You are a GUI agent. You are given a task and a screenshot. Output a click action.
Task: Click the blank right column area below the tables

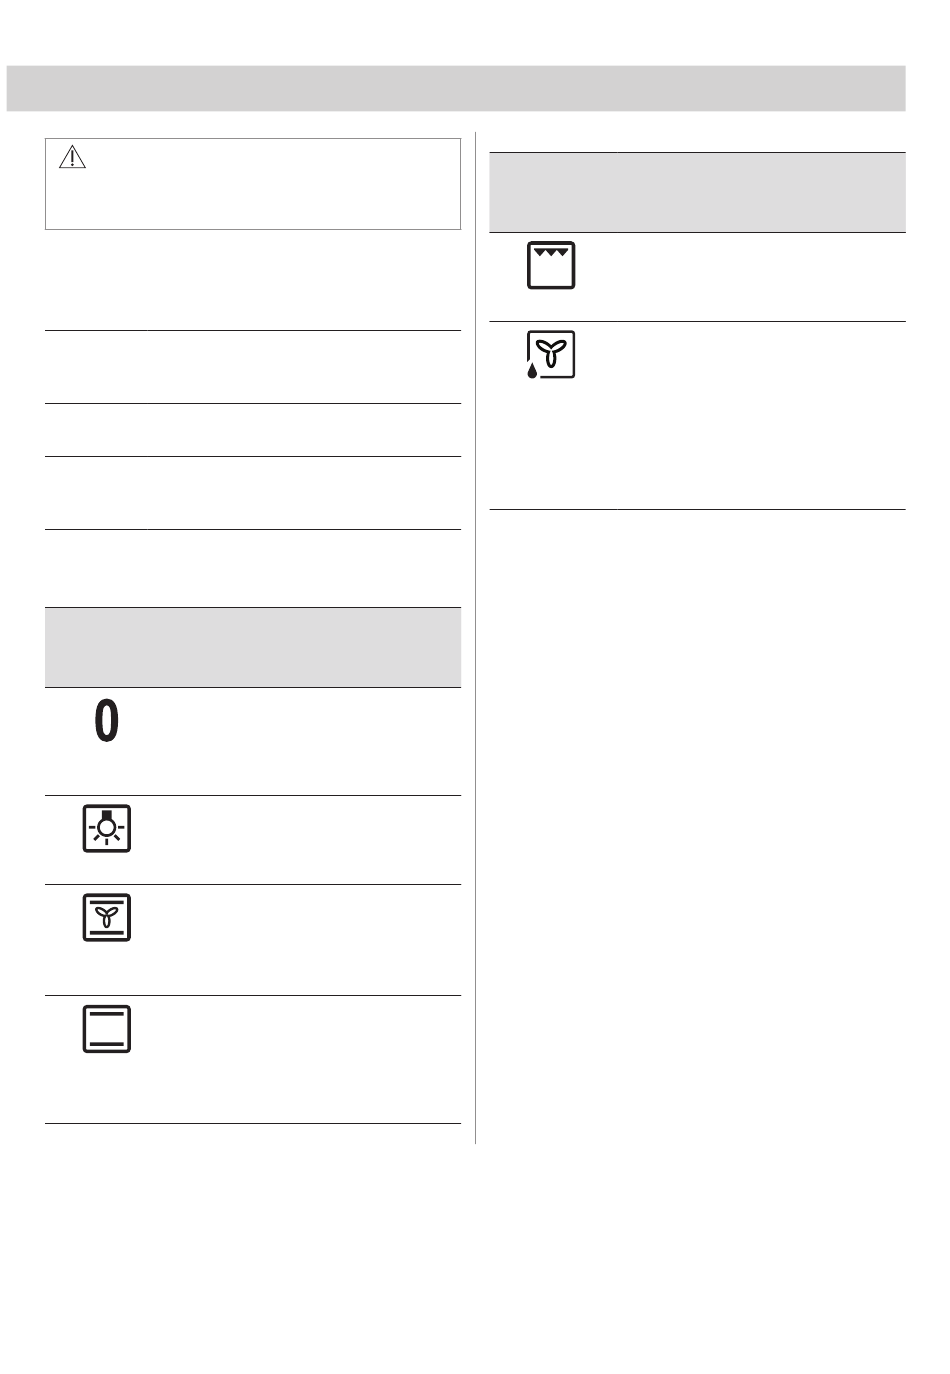point(697,826)
